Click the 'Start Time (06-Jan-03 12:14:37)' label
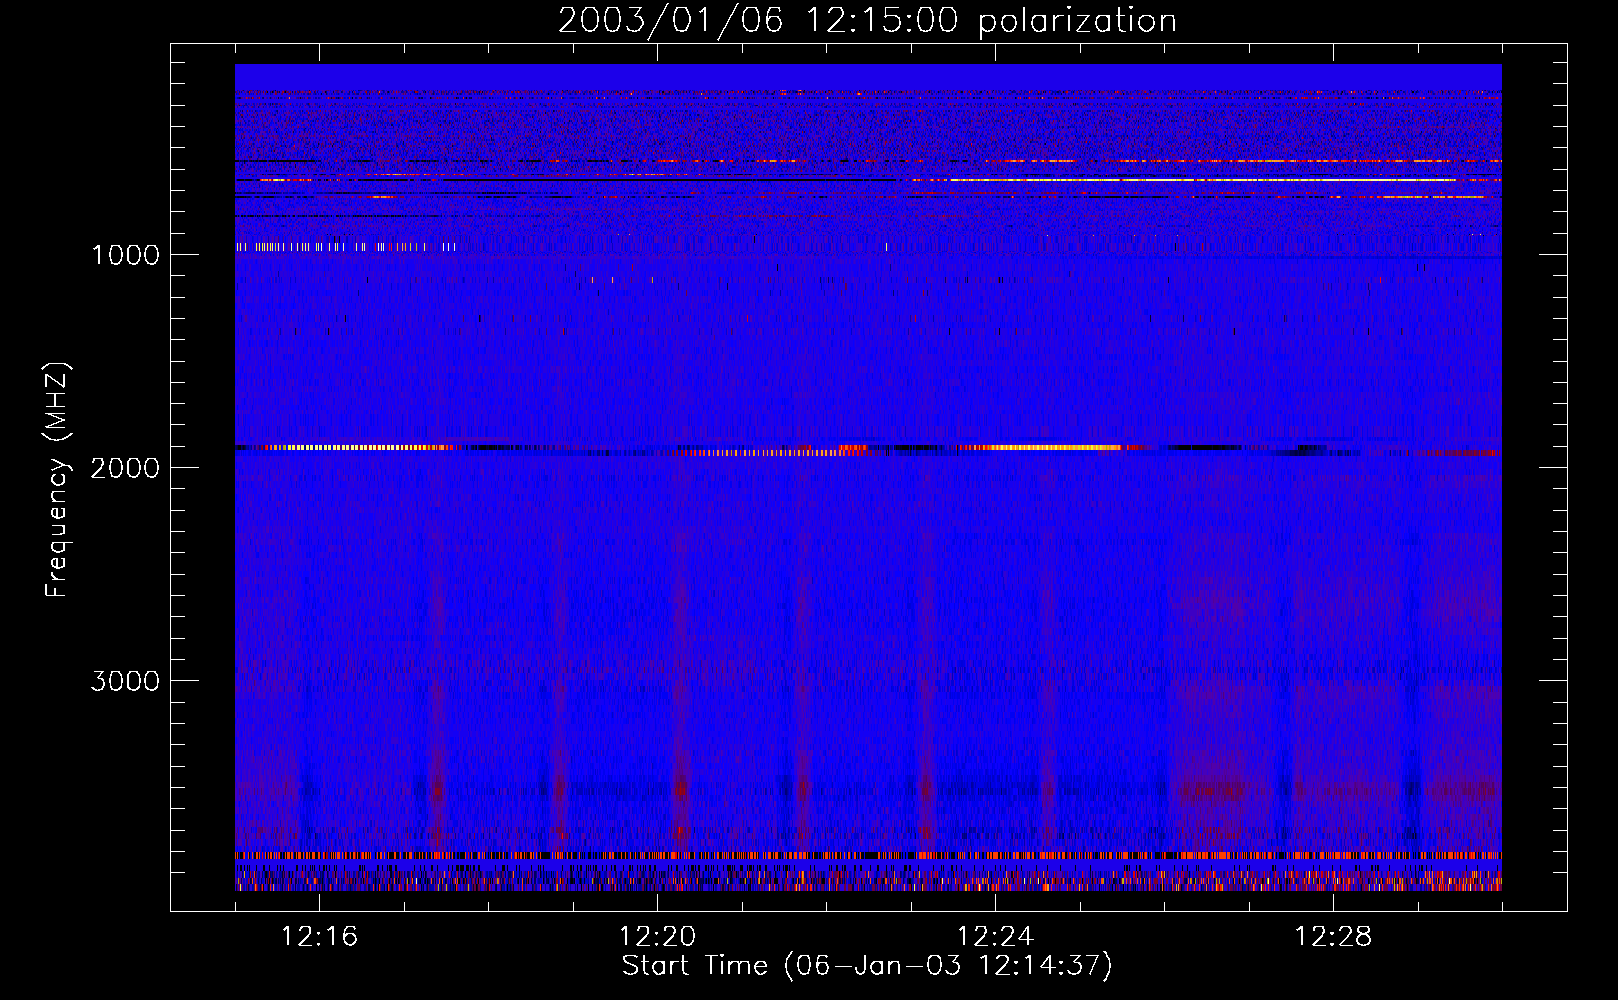 (x=867, y=965)
